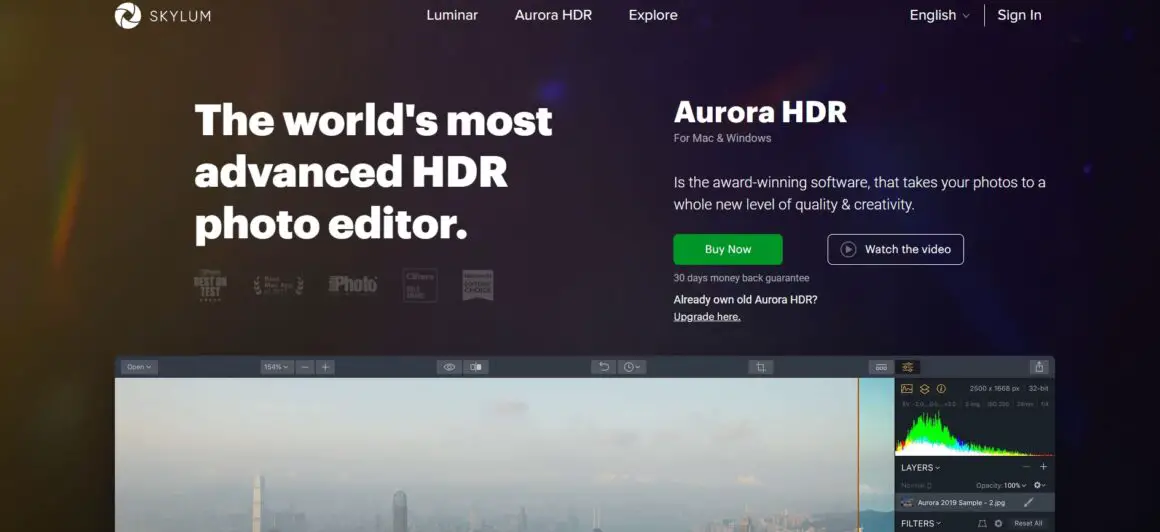
Task: Click the square outlined award badge
Action: (419, 285)
